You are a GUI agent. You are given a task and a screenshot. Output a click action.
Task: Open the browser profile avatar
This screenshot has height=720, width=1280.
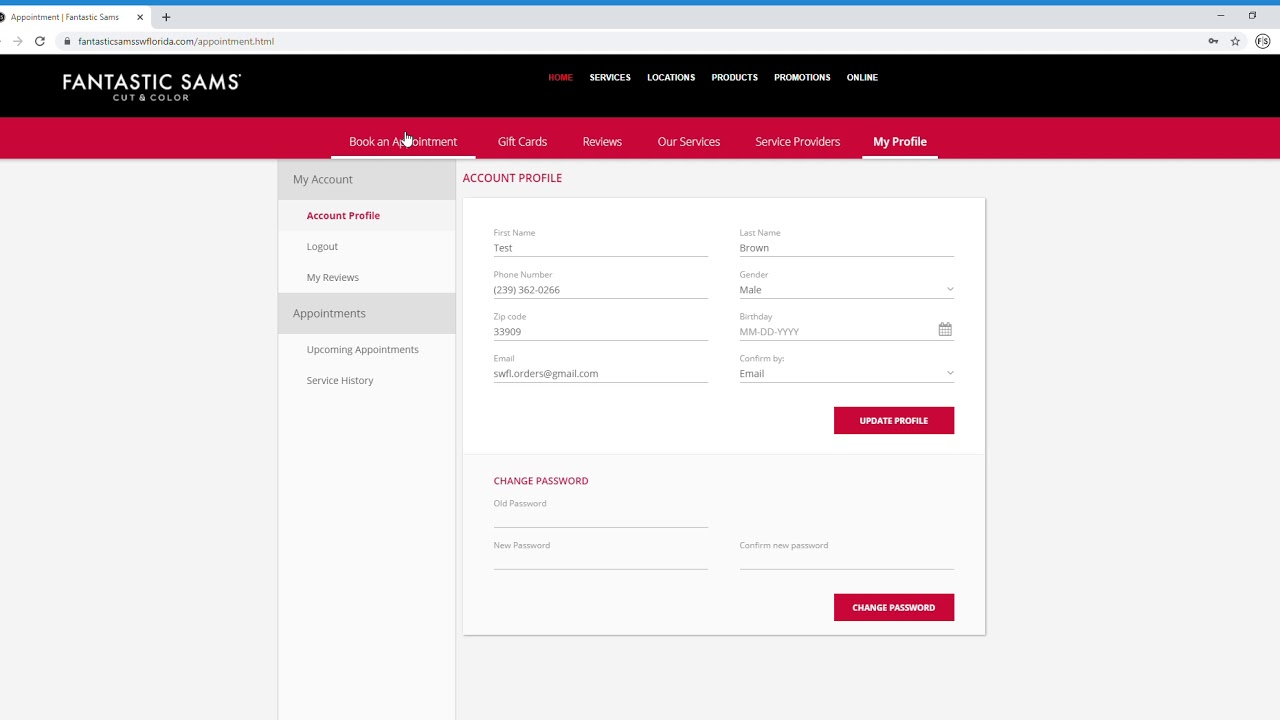pos(1263,41)
